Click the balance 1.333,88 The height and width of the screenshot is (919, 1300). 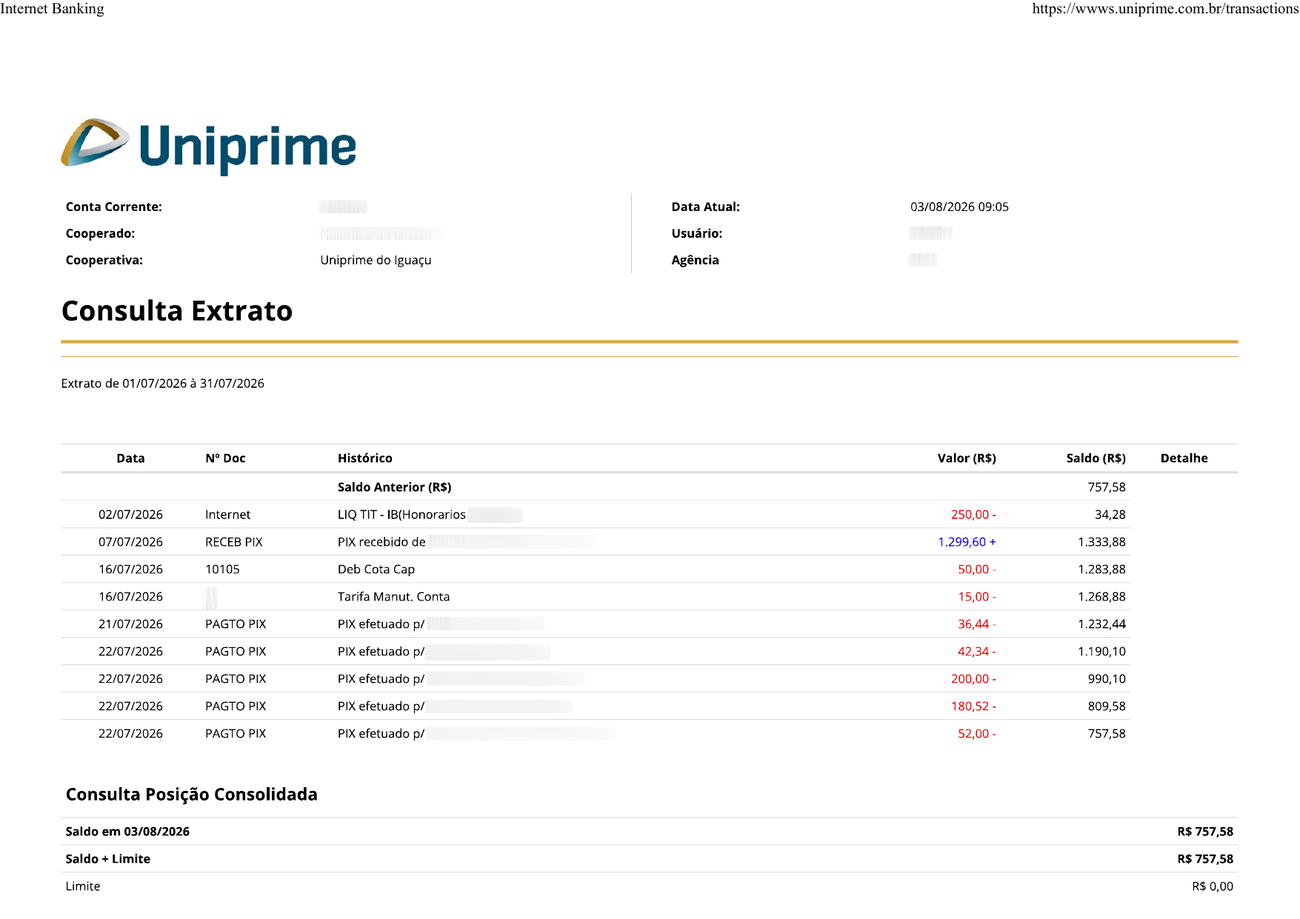coord(1101,541)
